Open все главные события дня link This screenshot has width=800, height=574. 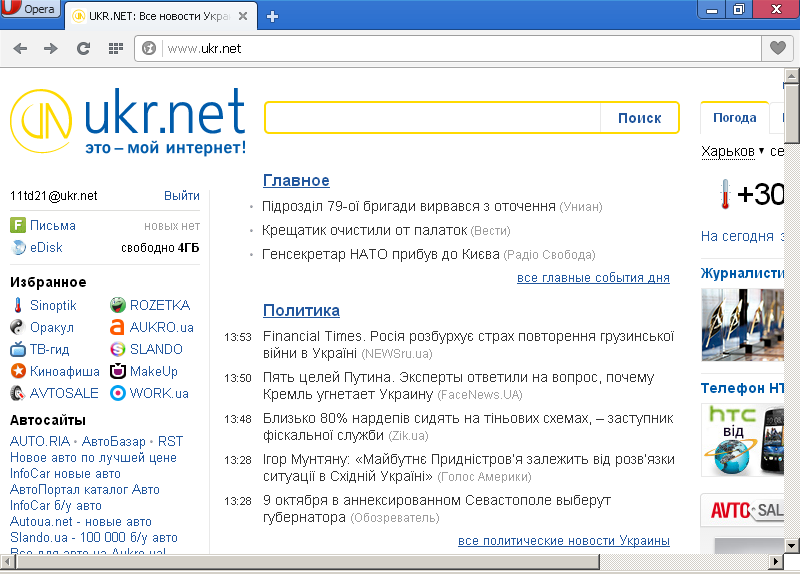tap(593, 278)
